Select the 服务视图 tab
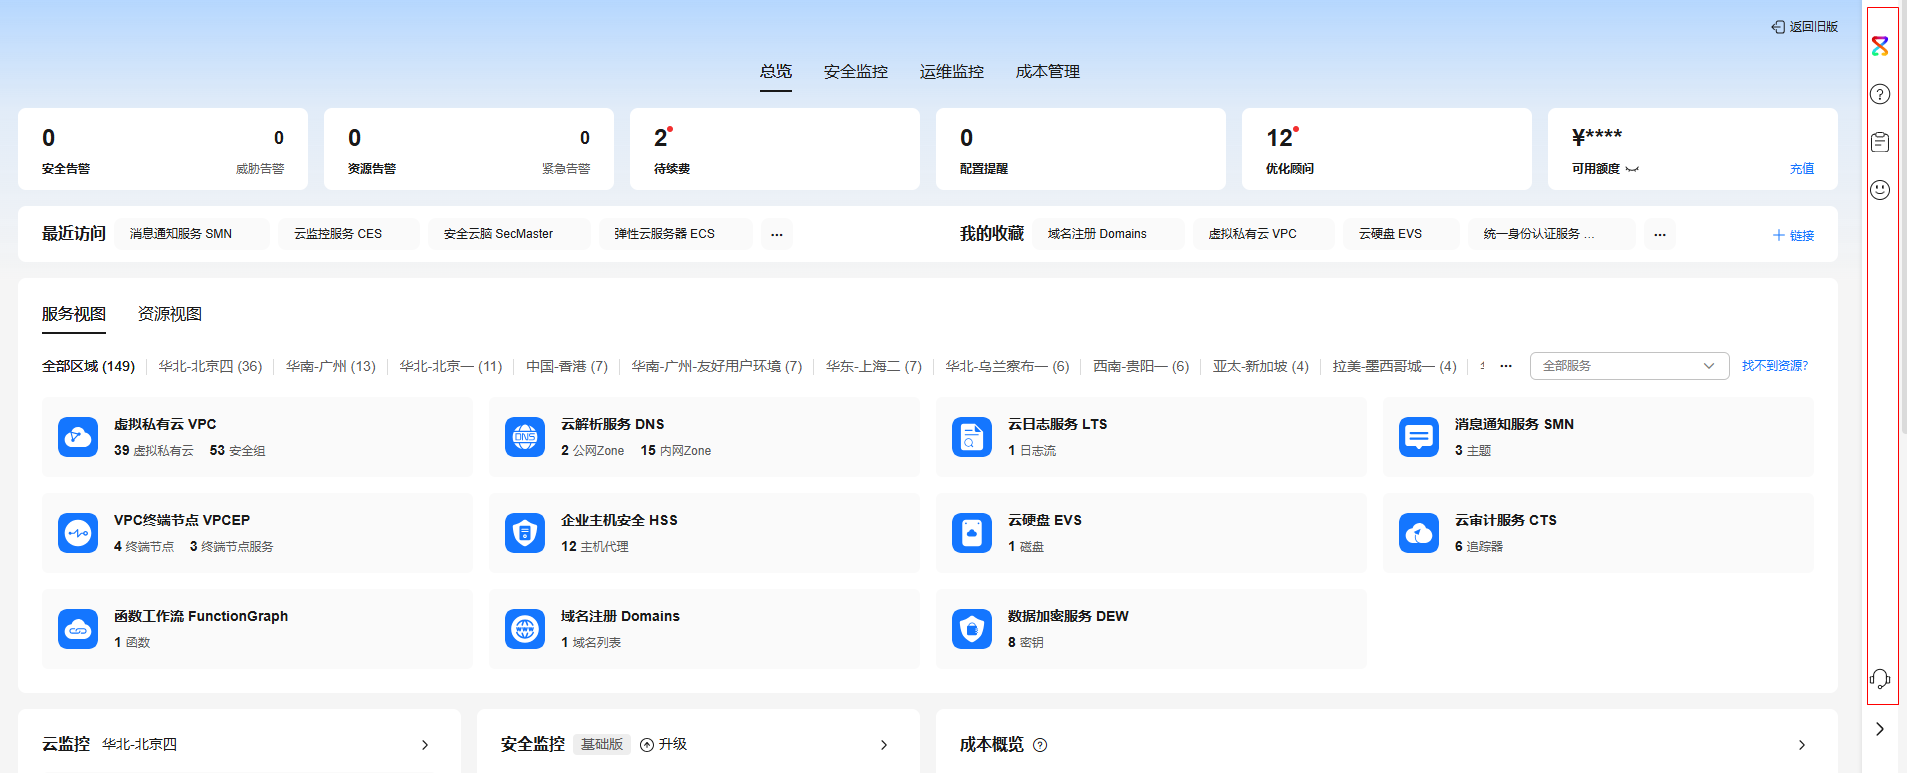Viewport: 1907px width, 773px height. click(x=74, y=314)
